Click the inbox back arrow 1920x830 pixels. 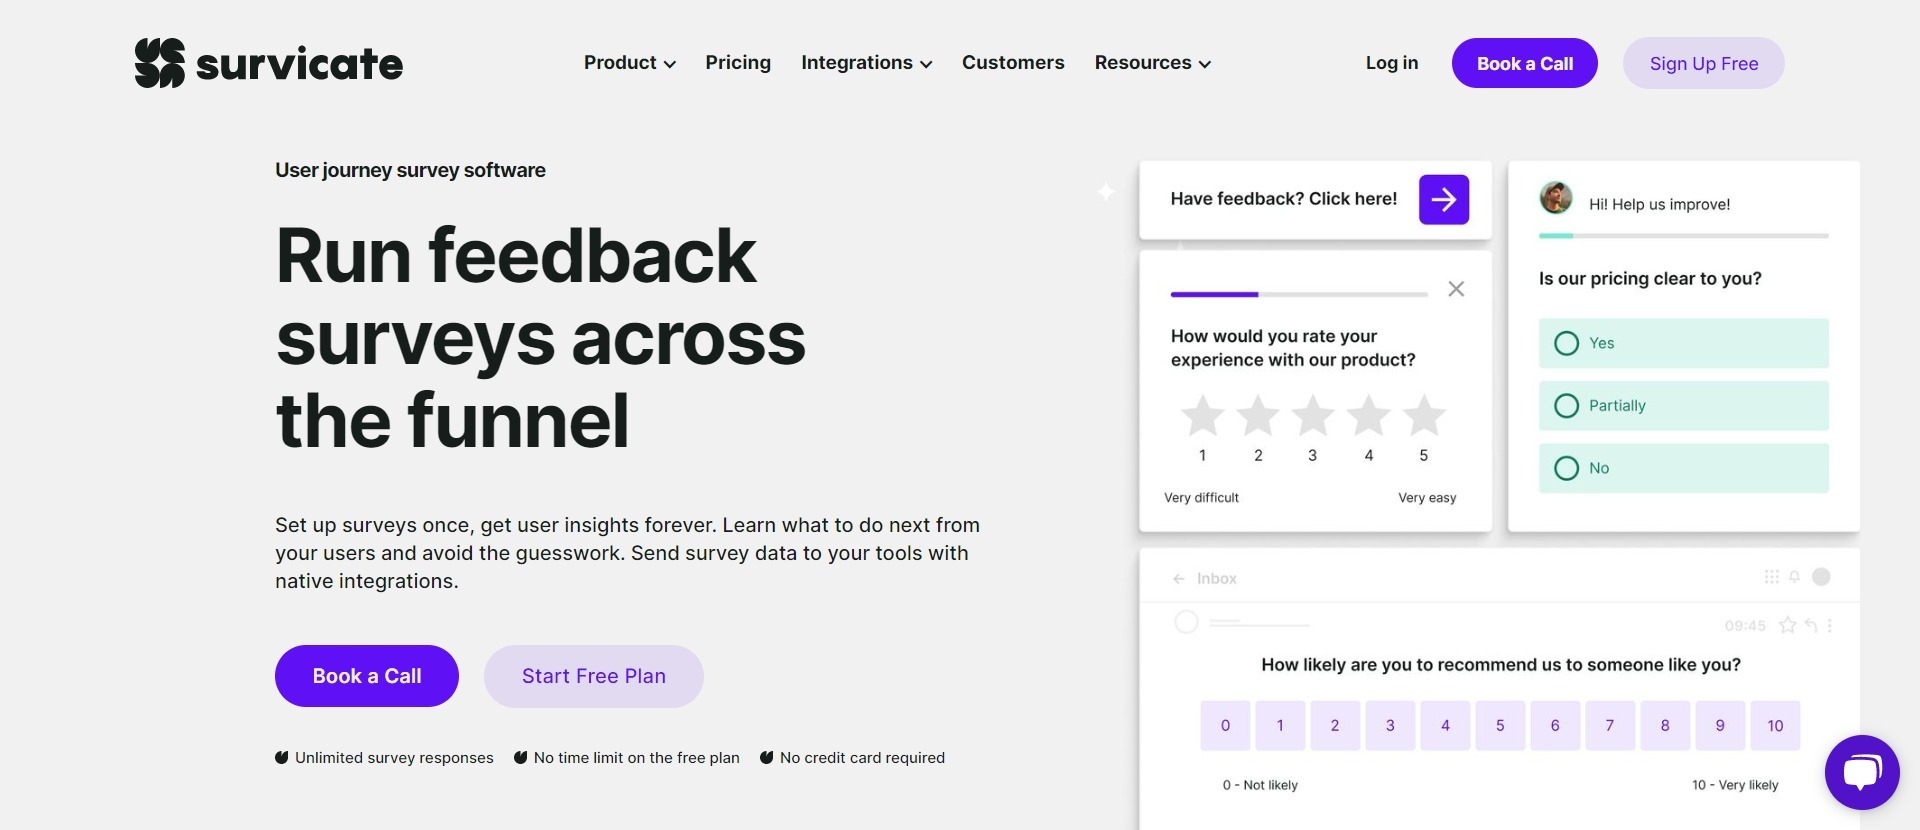(x=1179, y=579)
